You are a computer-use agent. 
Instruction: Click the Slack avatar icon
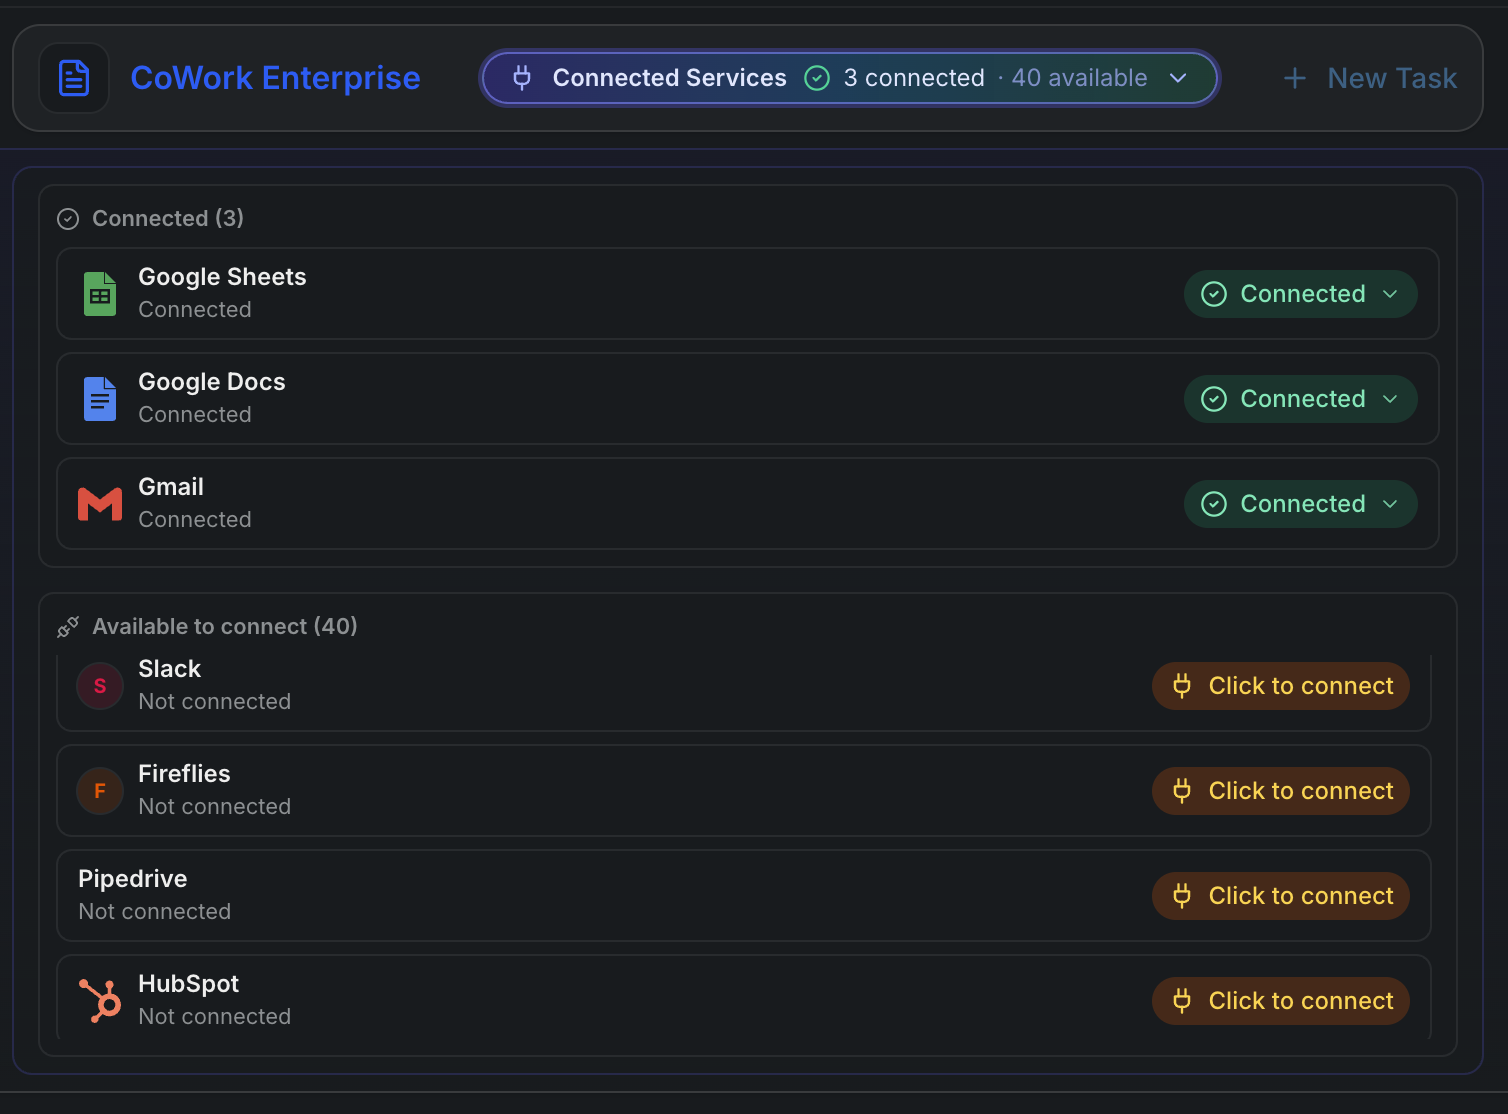100,686
